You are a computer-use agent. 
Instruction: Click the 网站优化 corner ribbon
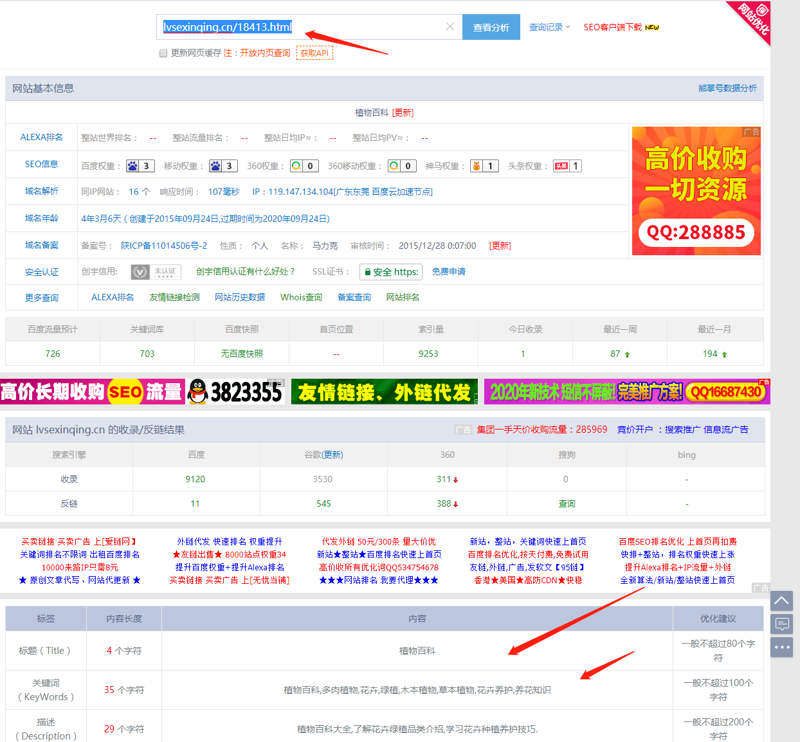[x=754, y=19]
